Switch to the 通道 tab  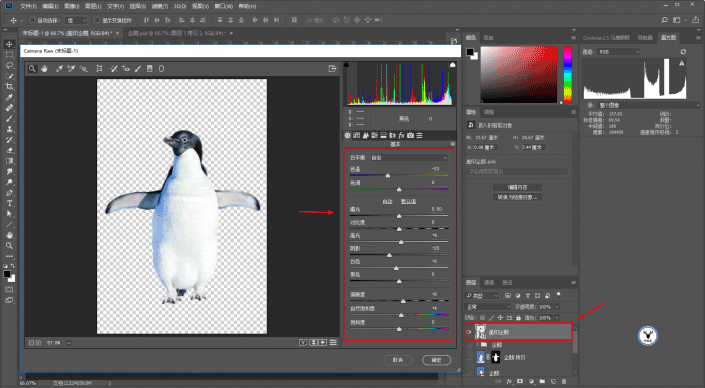[489, 283]
